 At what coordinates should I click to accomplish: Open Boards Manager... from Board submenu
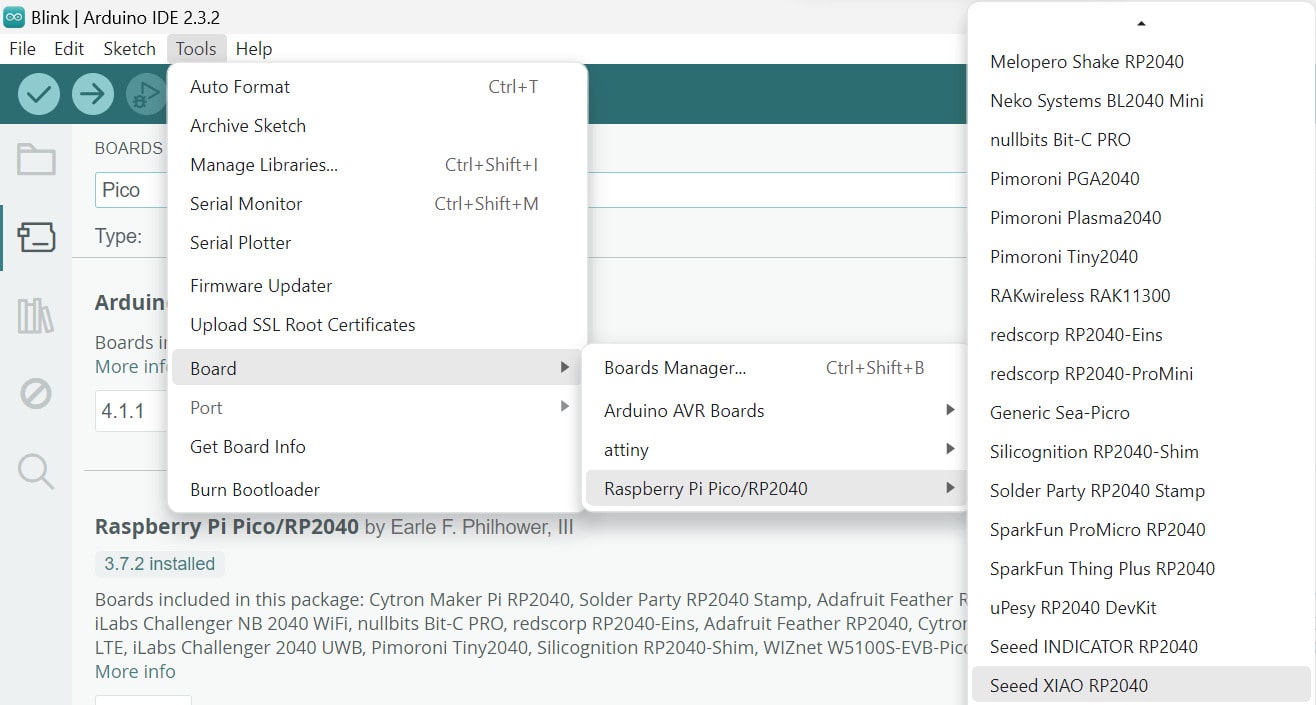(x=775, y=368)
